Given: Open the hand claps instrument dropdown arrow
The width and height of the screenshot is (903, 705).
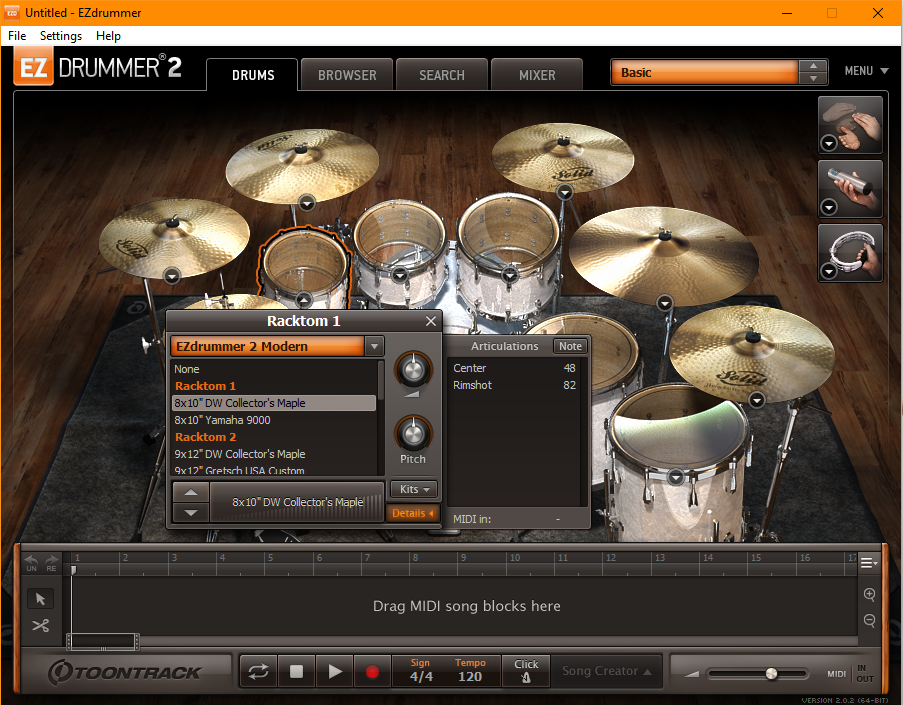Looking at the screenshot, I should pyautogui.click(x=829, y=143).
